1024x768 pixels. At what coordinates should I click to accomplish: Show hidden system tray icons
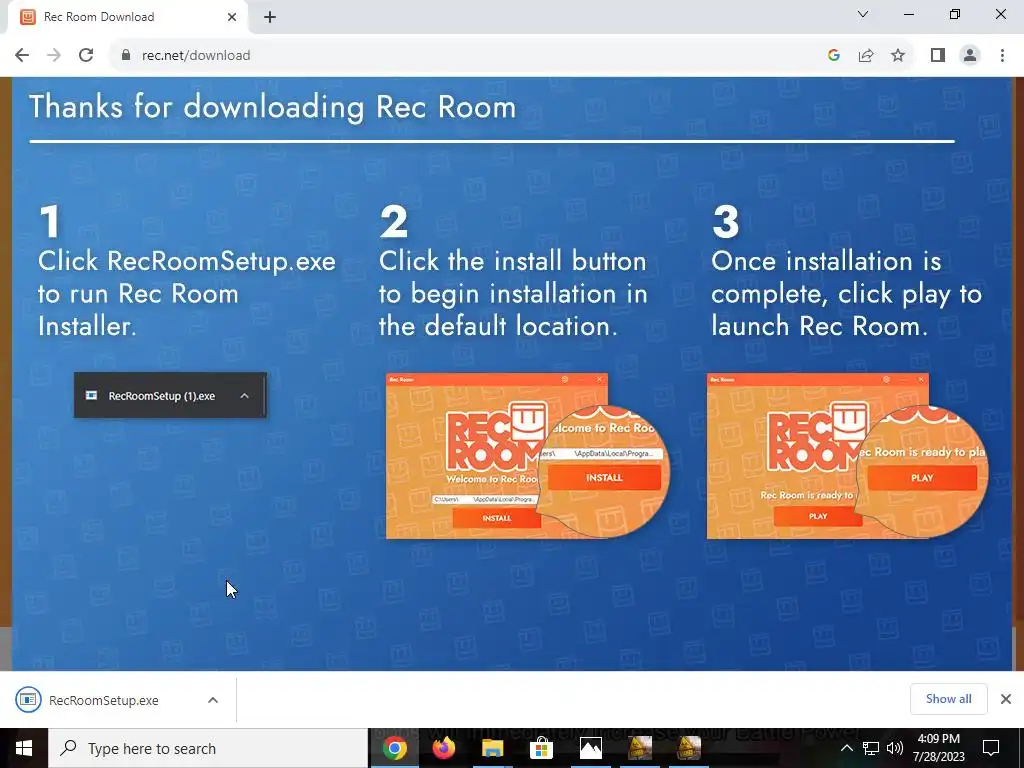pos(846,748)
